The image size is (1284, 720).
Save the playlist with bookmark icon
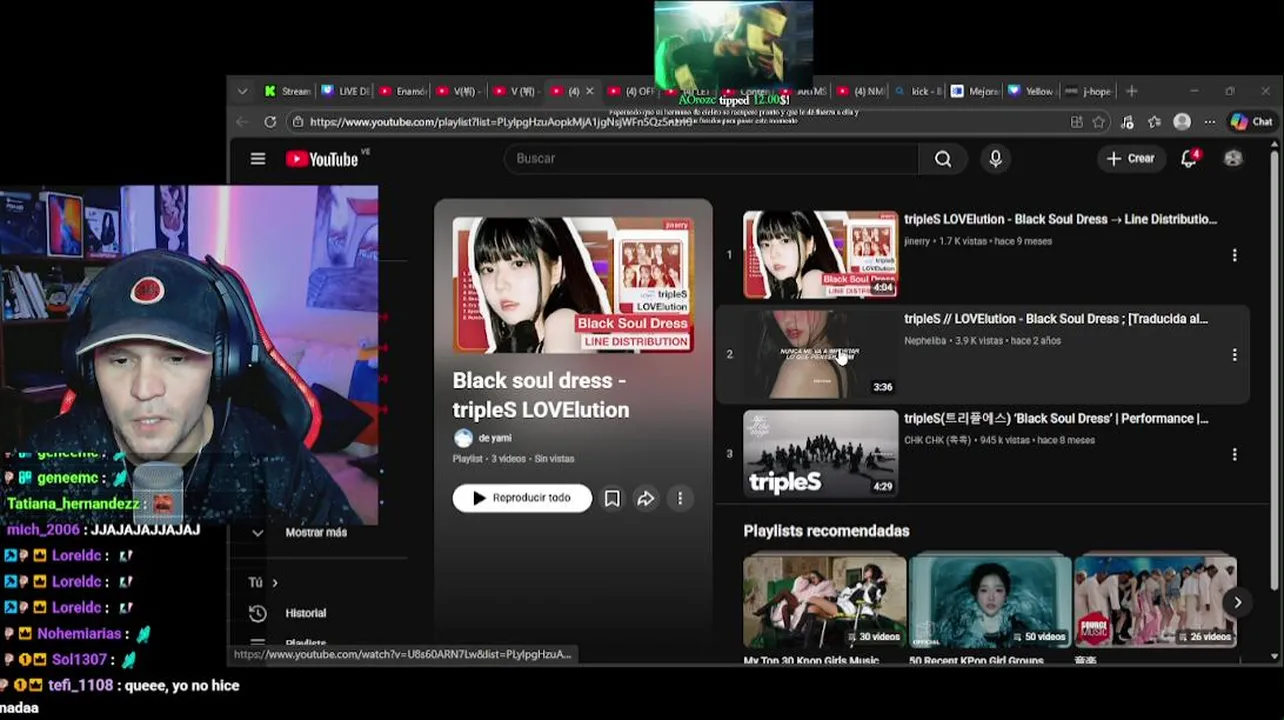tap(612, 498)
